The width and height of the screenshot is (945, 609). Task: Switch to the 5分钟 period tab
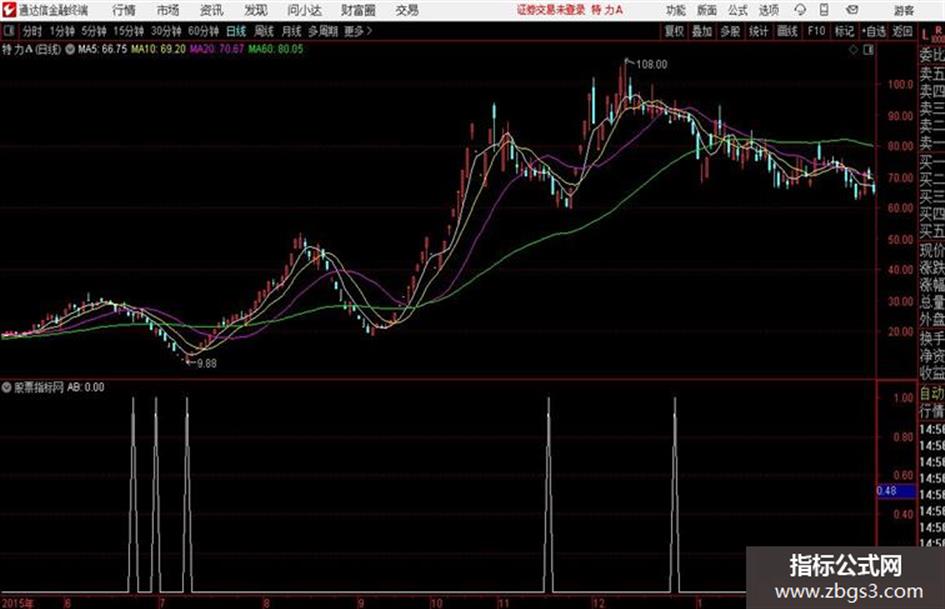pyautogui.click(x=94, y=31)
